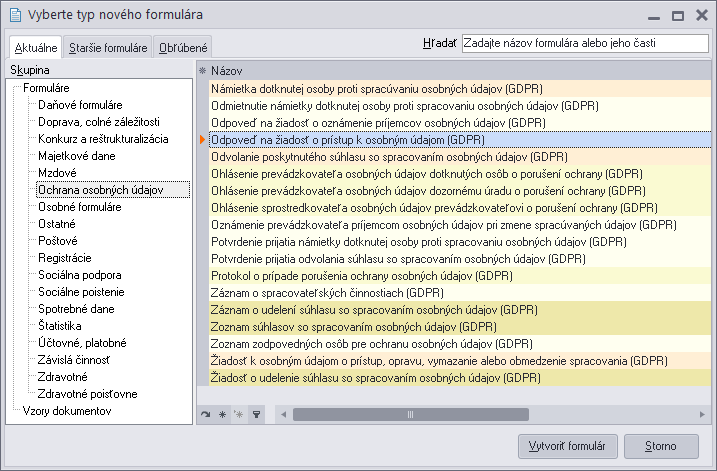Select Mzdové group in tree
Screen dimensions: 717x471
[57, 173]
